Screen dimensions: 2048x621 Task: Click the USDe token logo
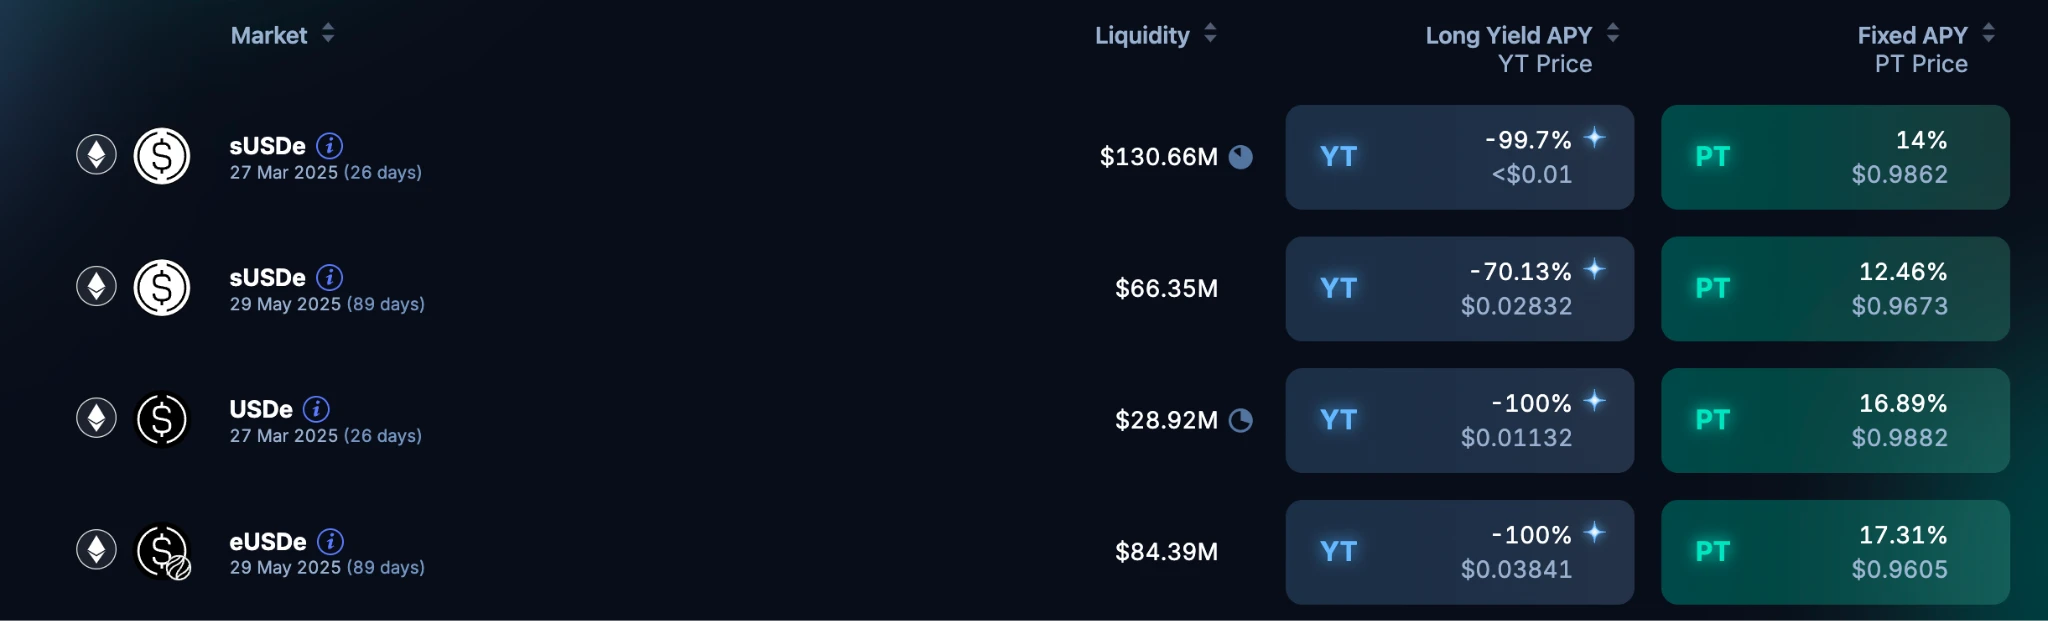pyautogui.click(x=162, y=419)
